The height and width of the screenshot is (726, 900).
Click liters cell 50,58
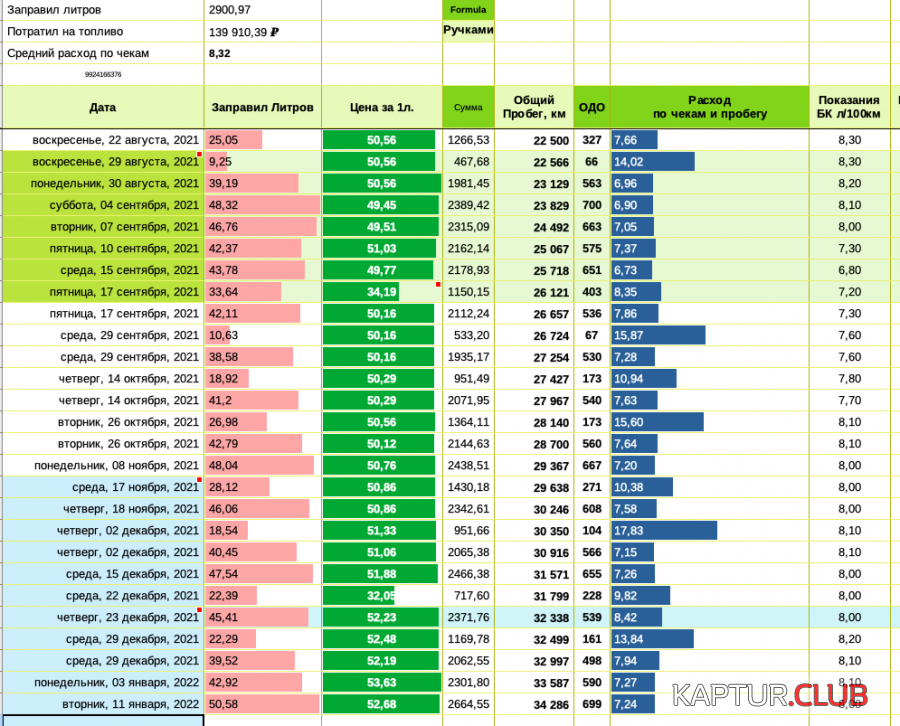263,704
